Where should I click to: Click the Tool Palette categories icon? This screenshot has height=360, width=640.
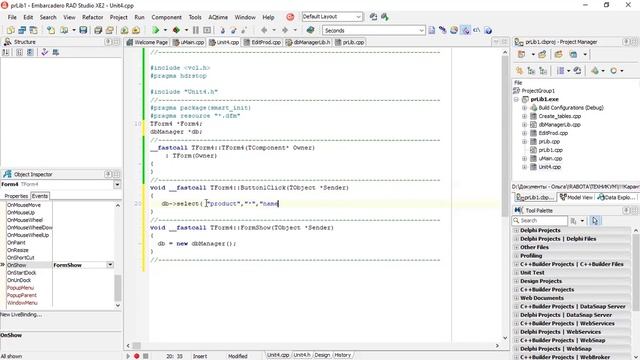[574, 221]
